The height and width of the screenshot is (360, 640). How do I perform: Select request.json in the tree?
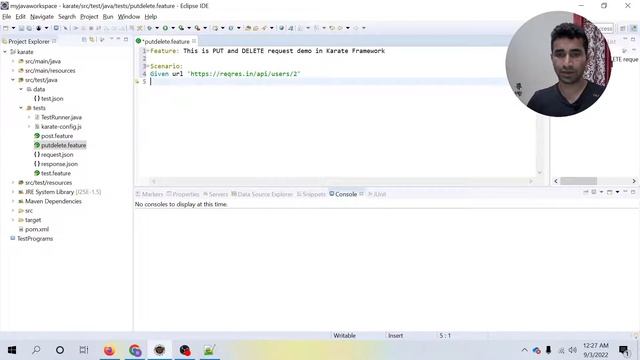(x=57, y=155)
